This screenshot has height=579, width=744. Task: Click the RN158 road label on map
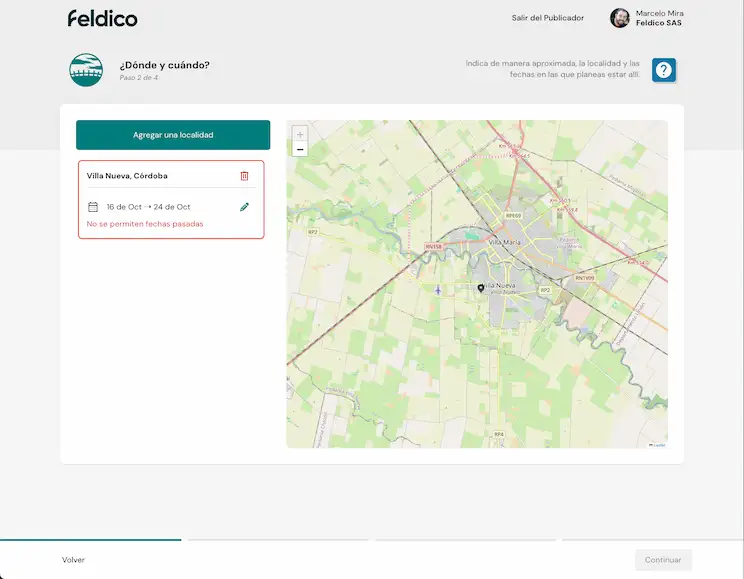click(433, 246)
